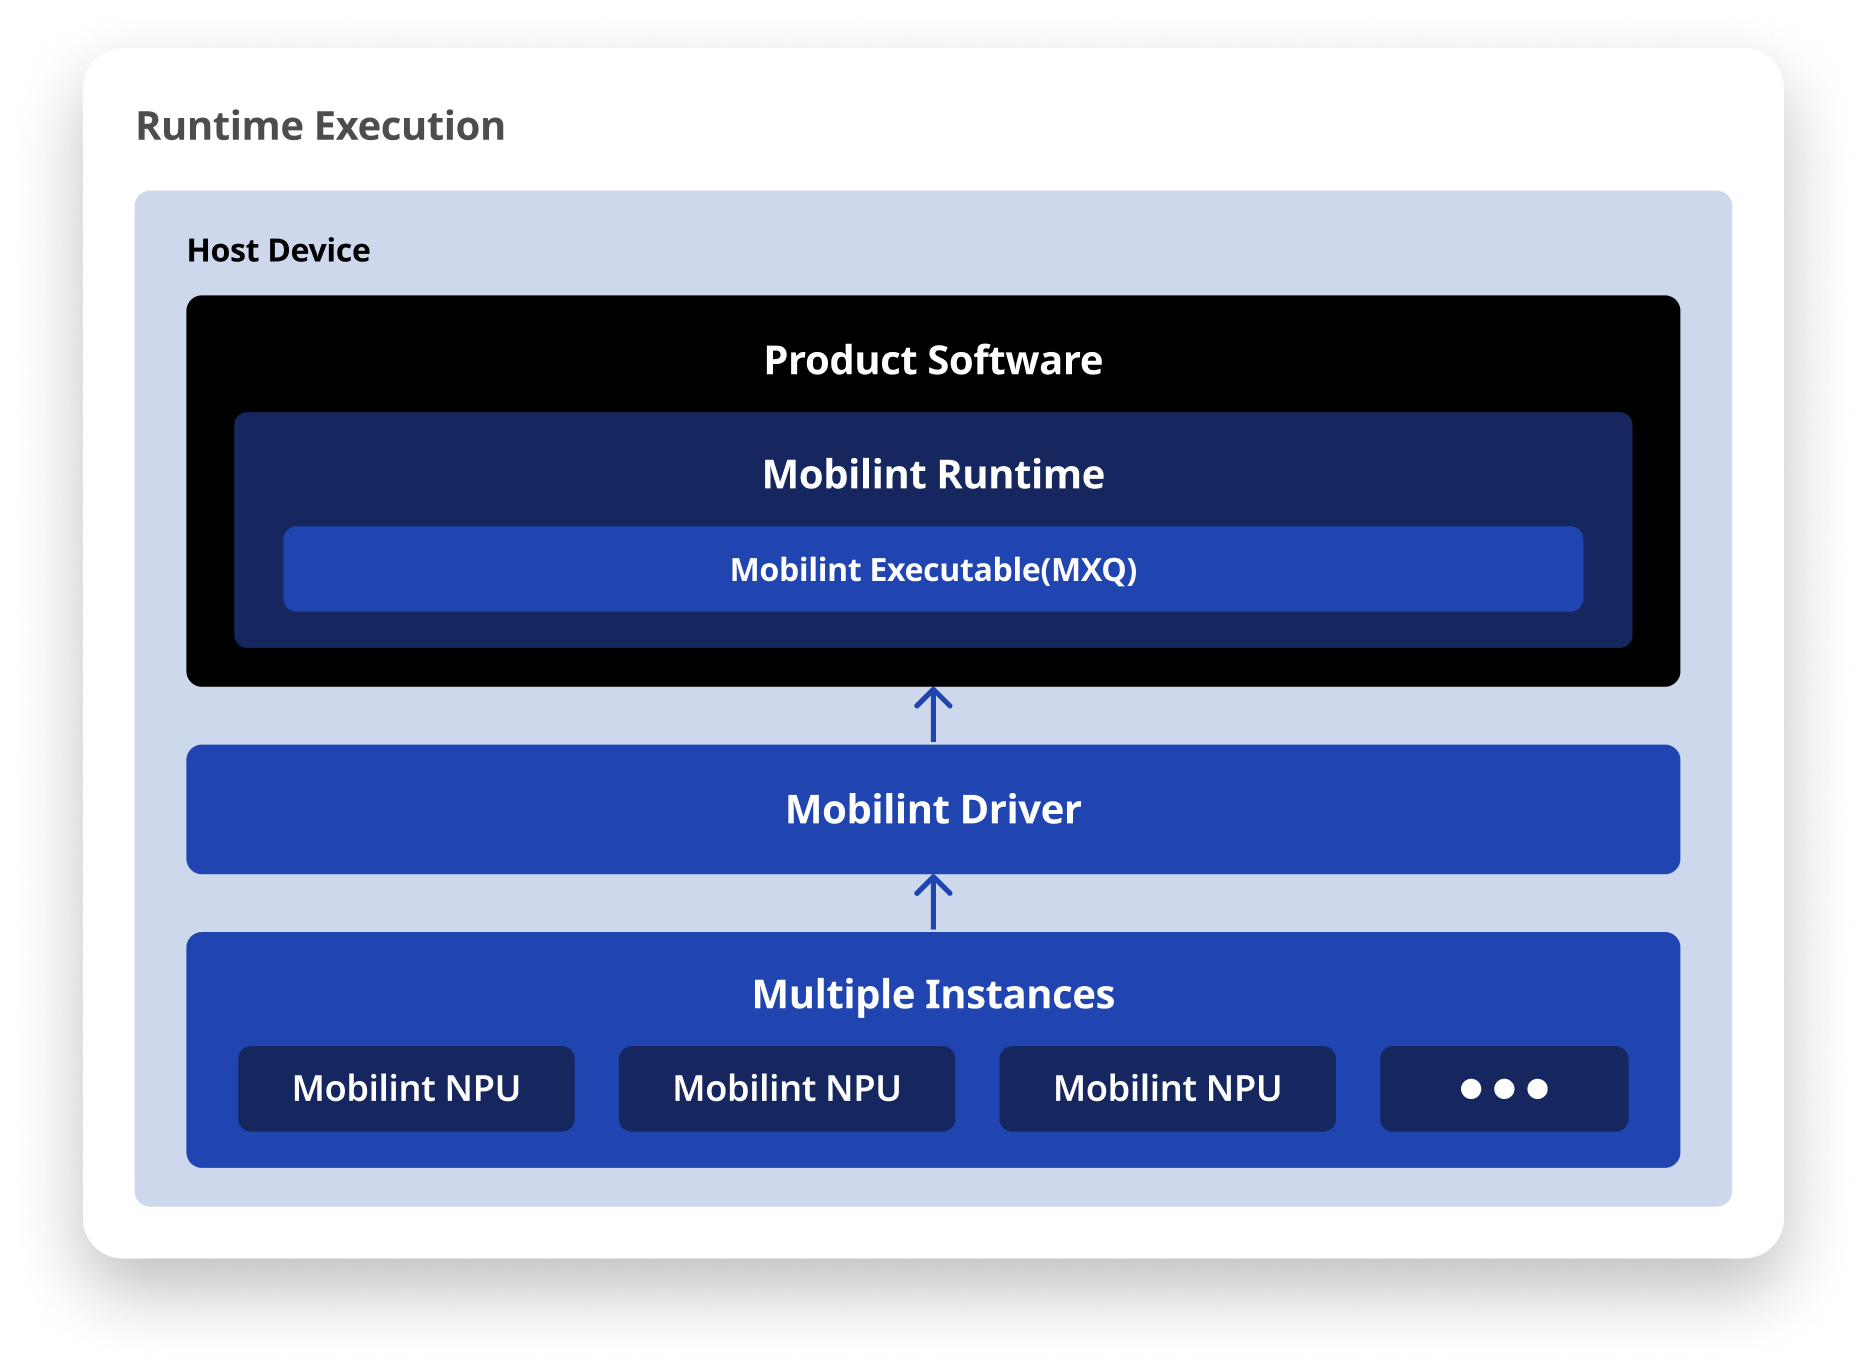Toggle the arrow between Driver and Runtime
The height and width of the screenshot is (1371, 1862).
coord(932,712)
